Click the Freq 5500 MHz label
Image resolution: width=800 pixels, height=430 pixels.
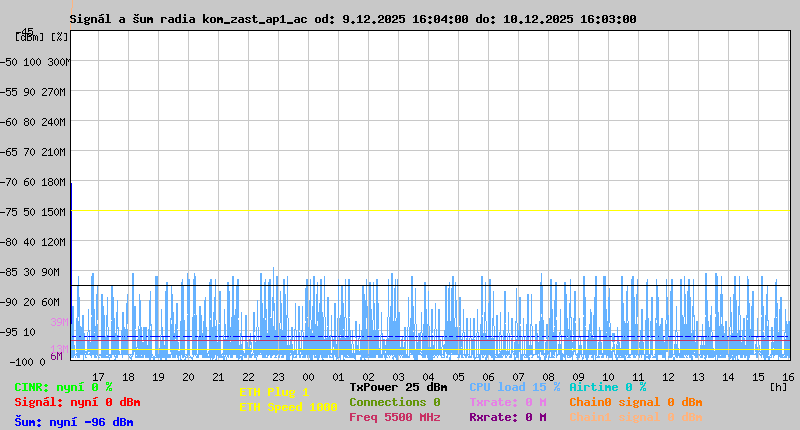coord(394,417)
